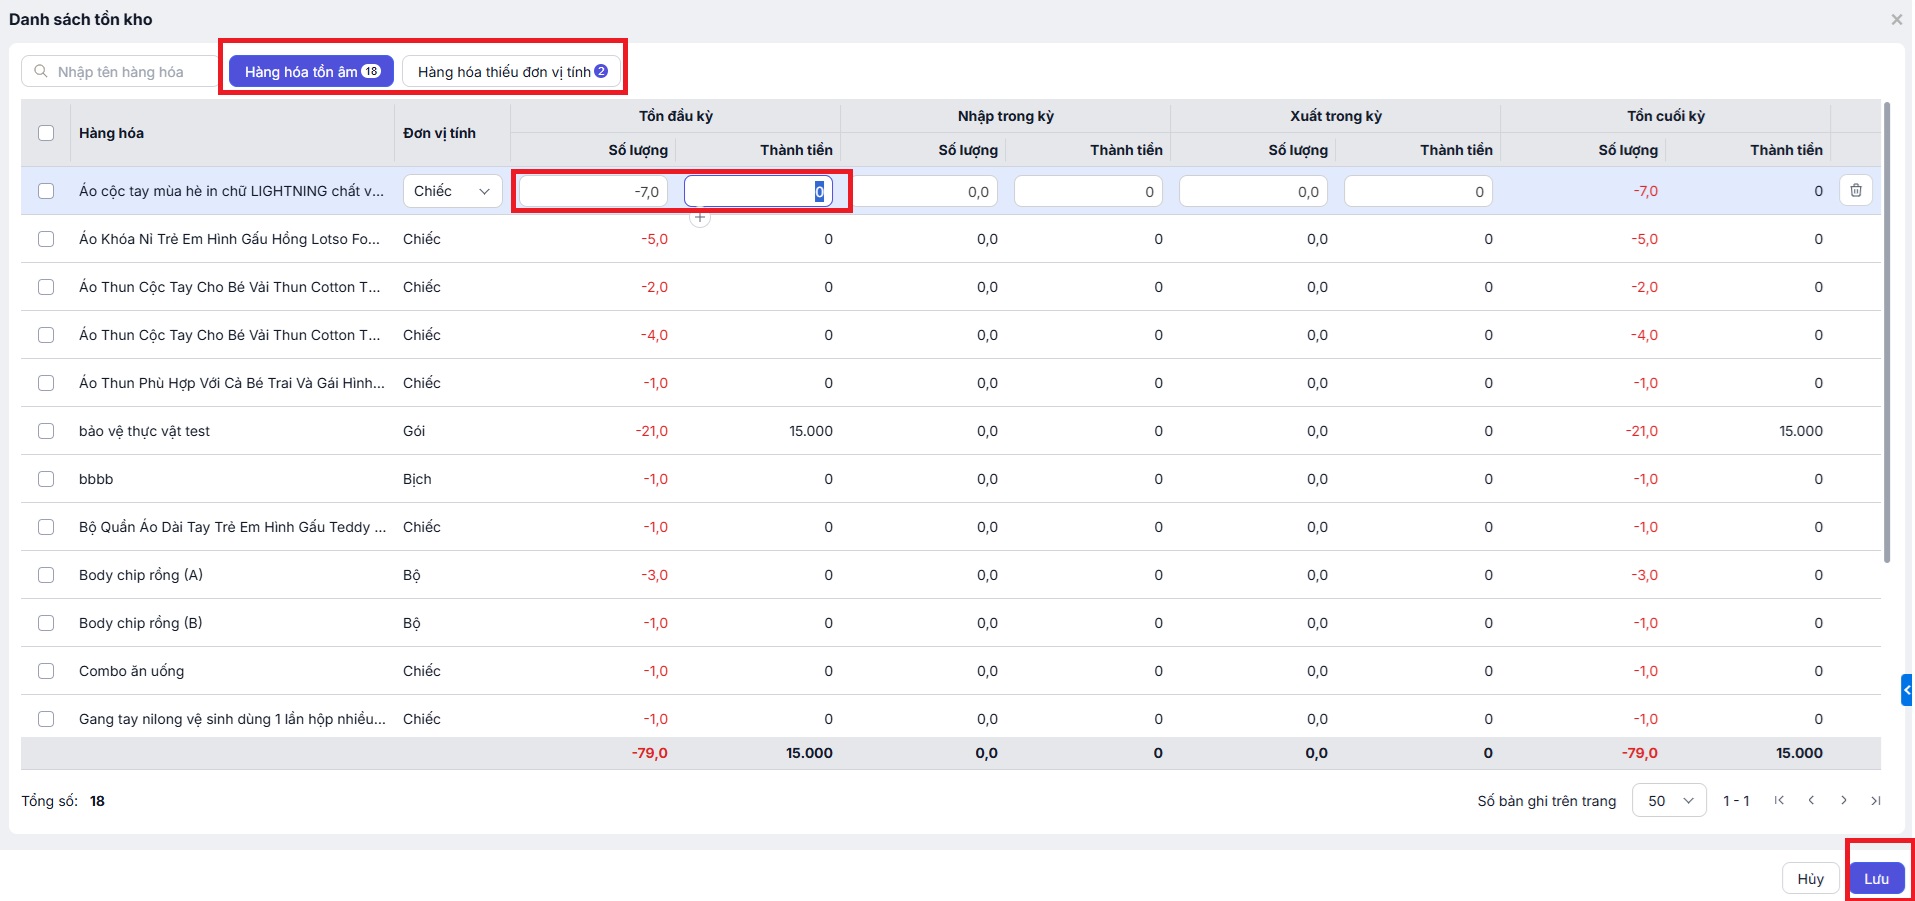Viewport: 1915px width, 901px height.
Task: Go to the next page
Action: pos(1844,801)
